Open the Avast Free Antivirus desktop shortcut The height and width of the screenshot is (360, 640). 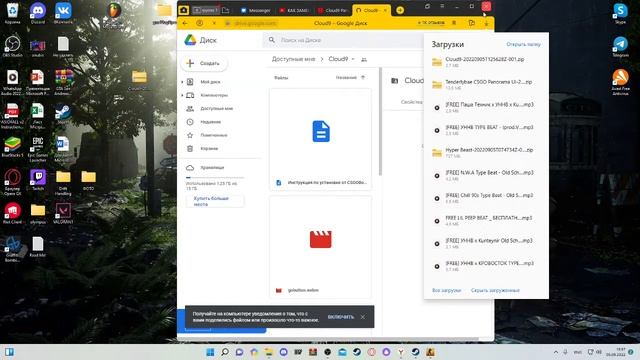tap(620, 82)
